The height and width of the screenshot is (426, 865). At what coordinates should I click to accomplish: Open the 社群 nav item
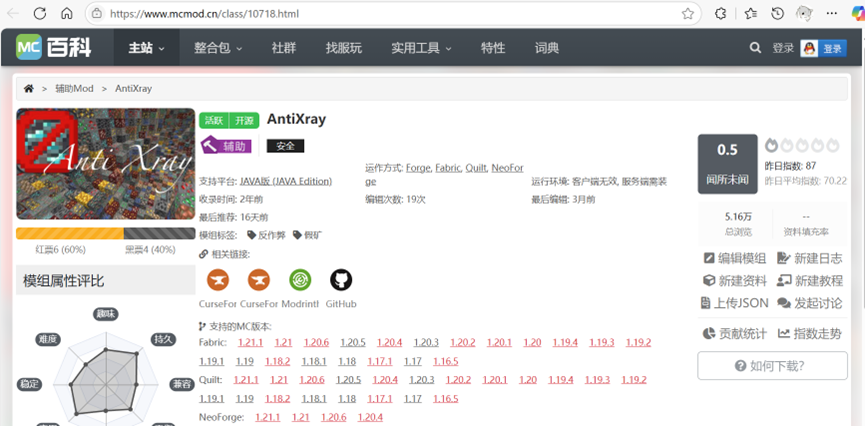click(284, 48)
